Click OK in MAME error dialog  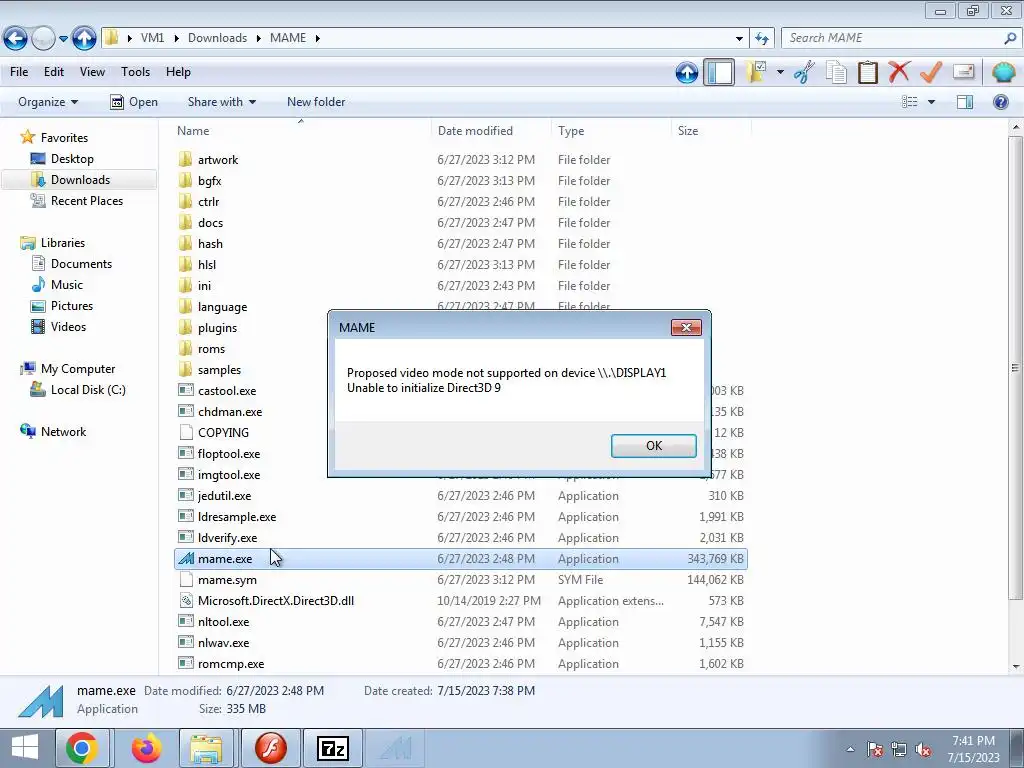coord(654,445)
